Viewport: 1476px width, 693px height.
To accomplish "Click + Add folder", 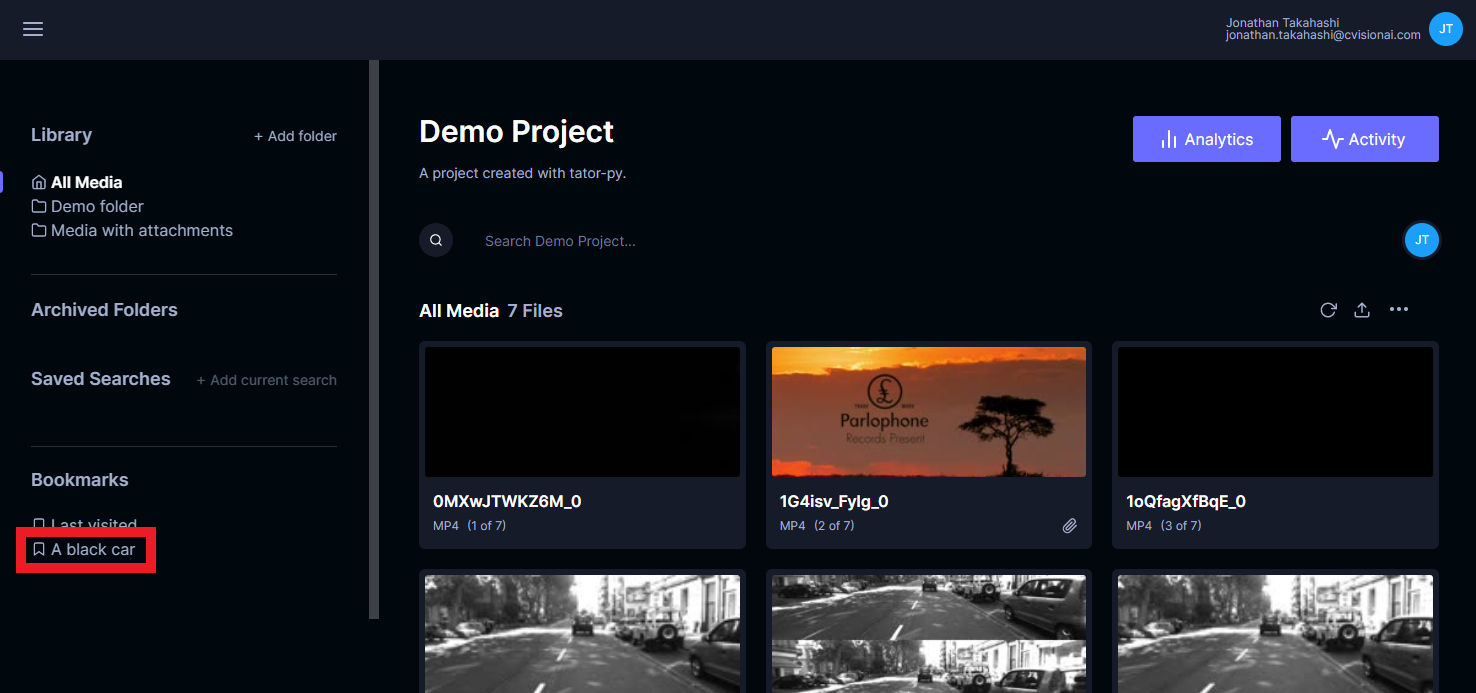I will [x=295, y=136].
